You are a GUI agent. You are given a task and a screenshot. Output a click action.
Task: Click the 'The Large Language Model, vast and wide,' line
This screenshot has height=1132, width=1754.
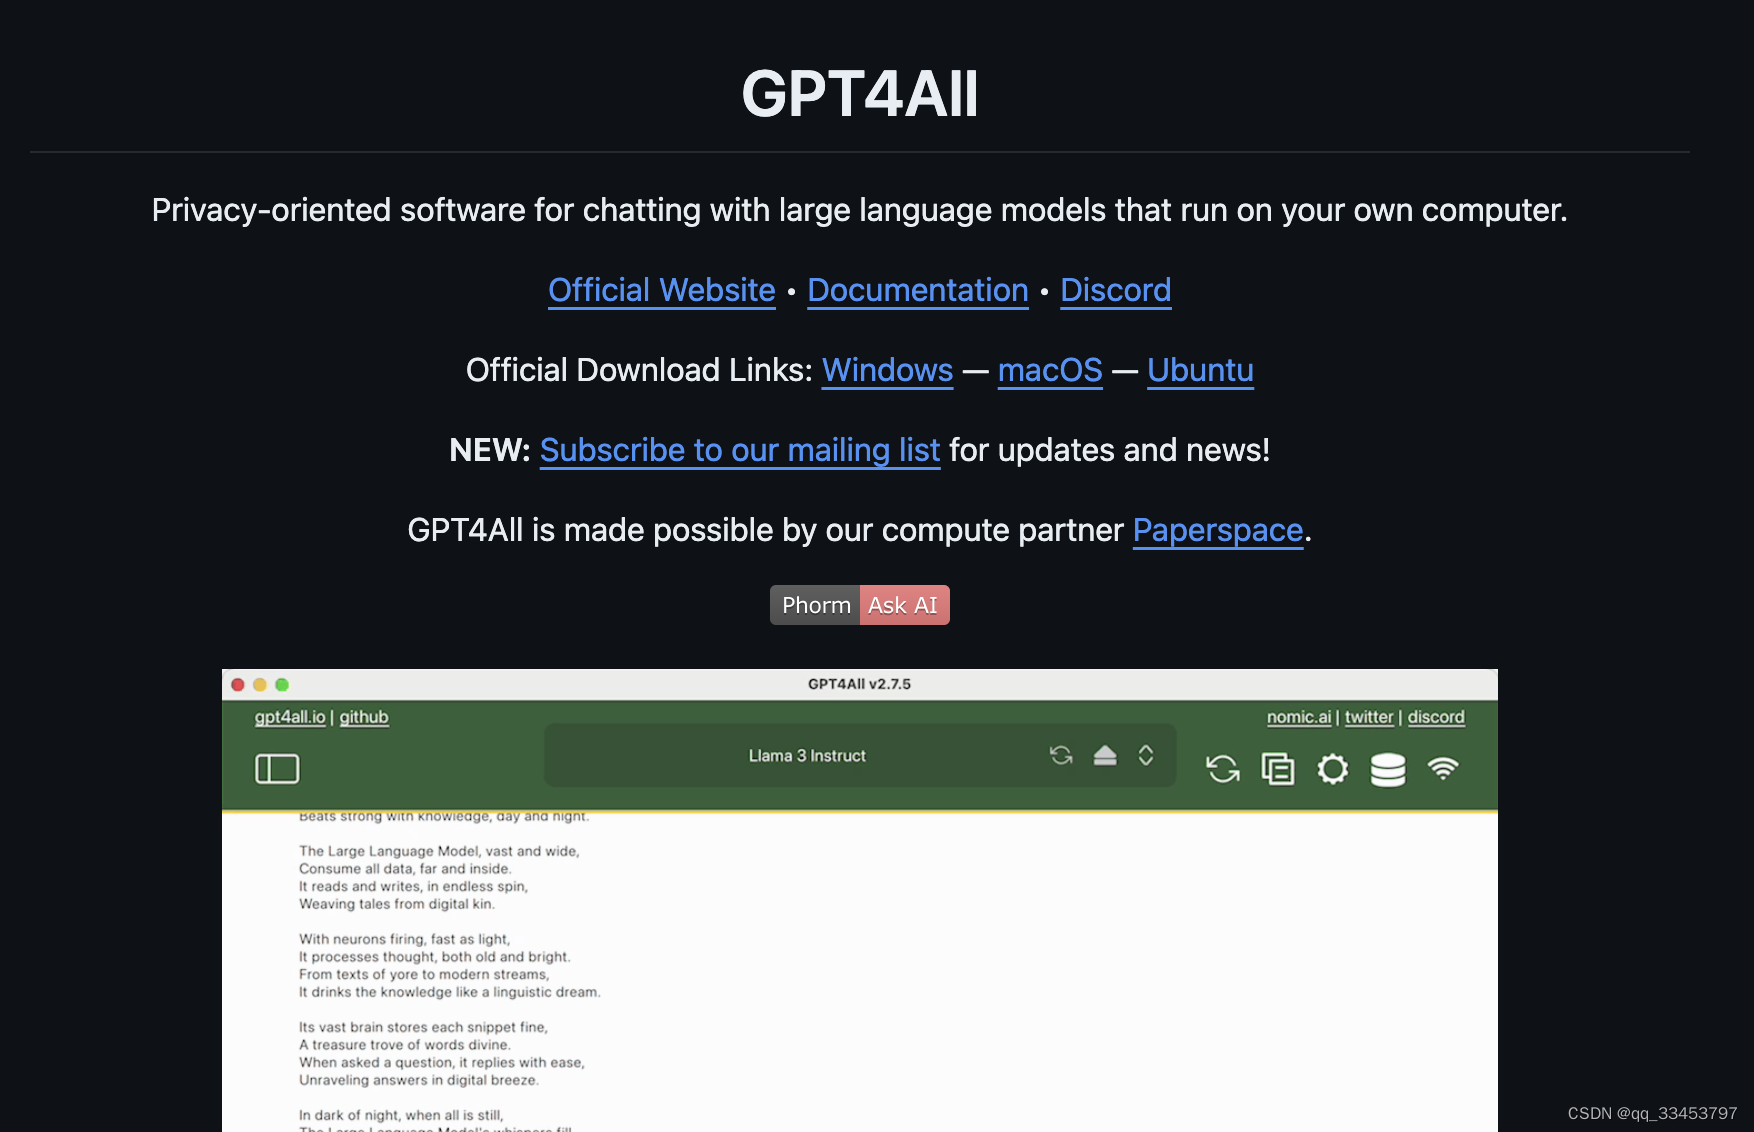click(x=439, y=851)
